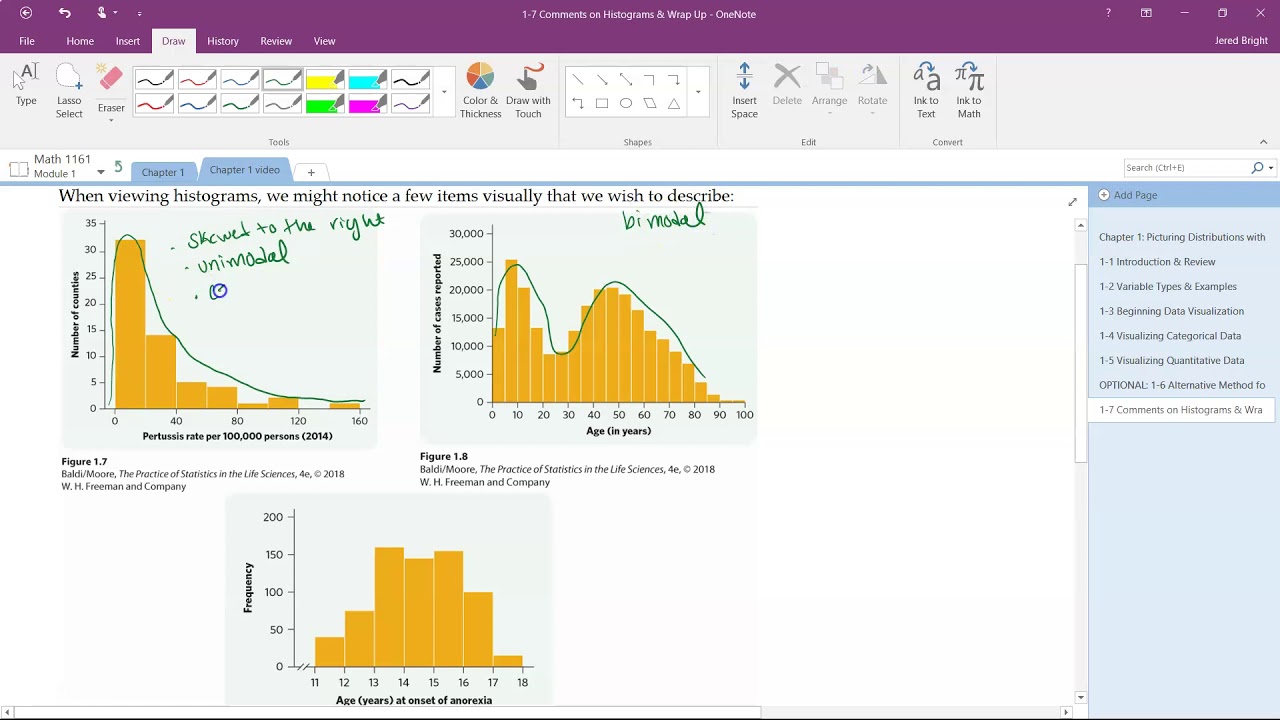The height and width of the screenshot is (720, 1280).
Task: Open Color & Thickness options
Action: 480,91
